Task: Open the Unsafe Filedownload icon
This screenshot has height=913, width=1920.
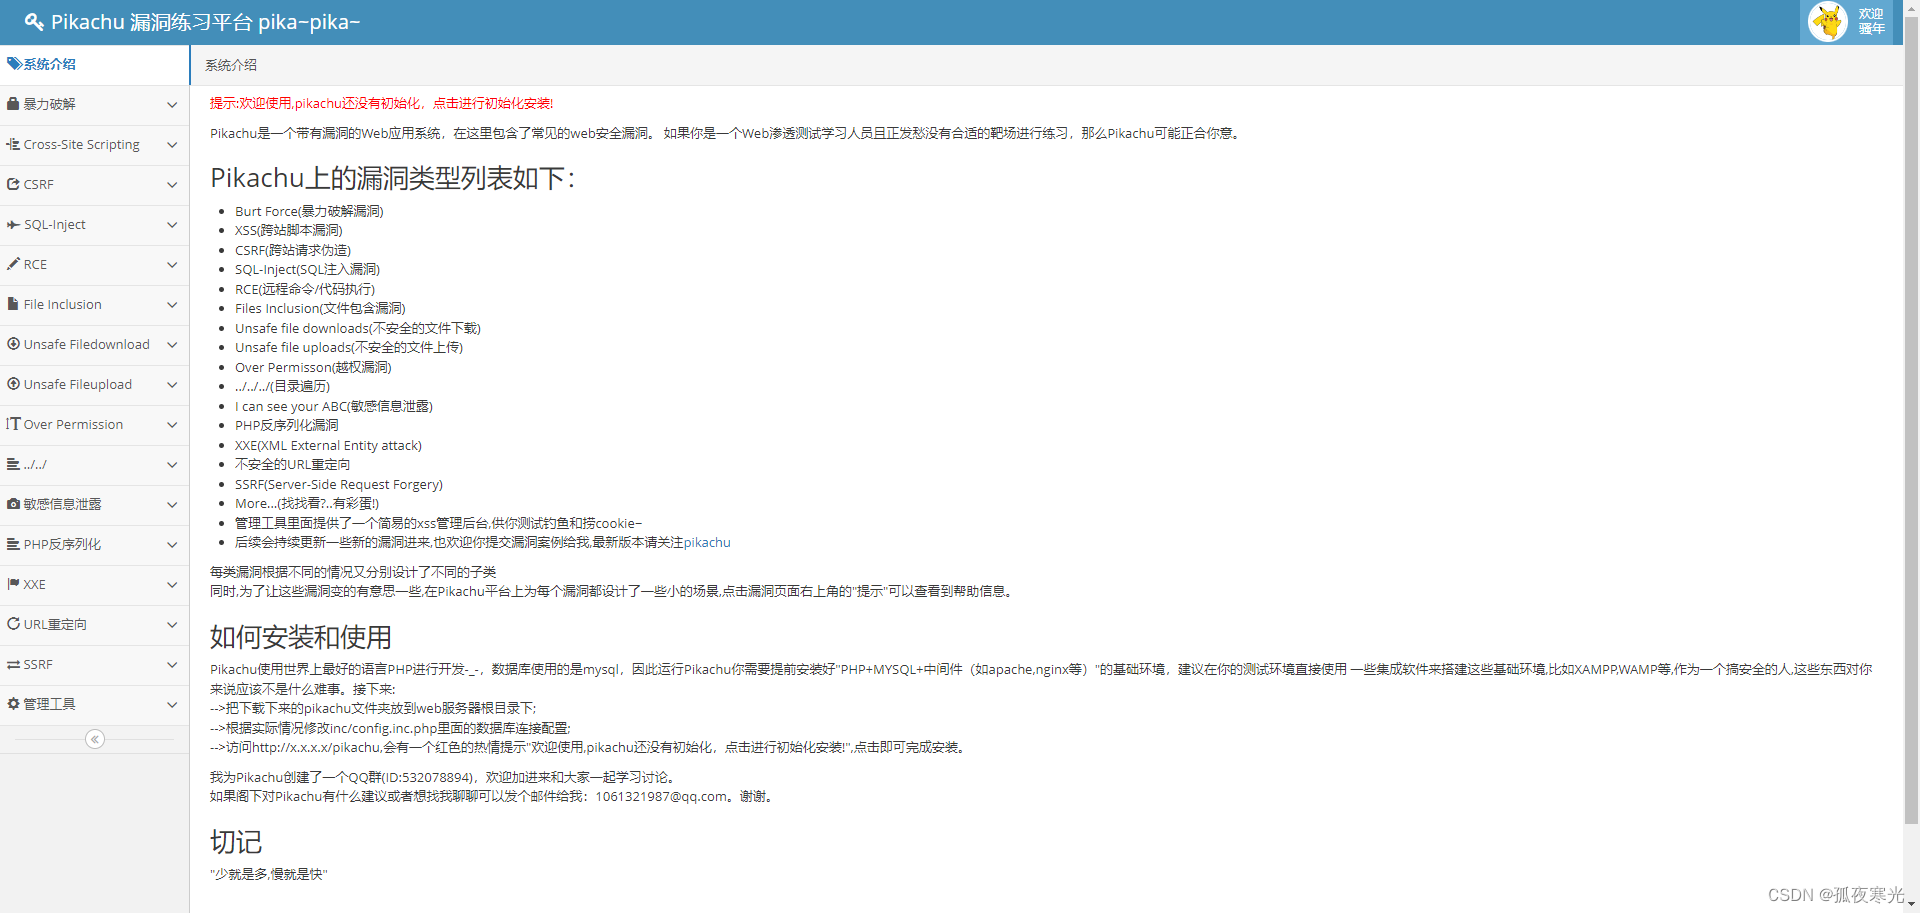Action: [x=13, y=344]
